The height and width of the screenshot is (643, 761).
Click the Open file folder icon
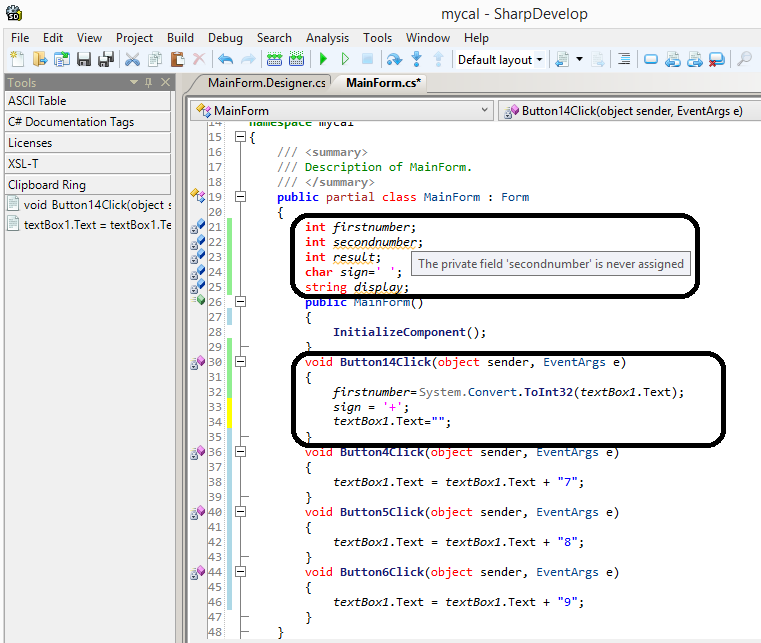(x=40, y=60)
